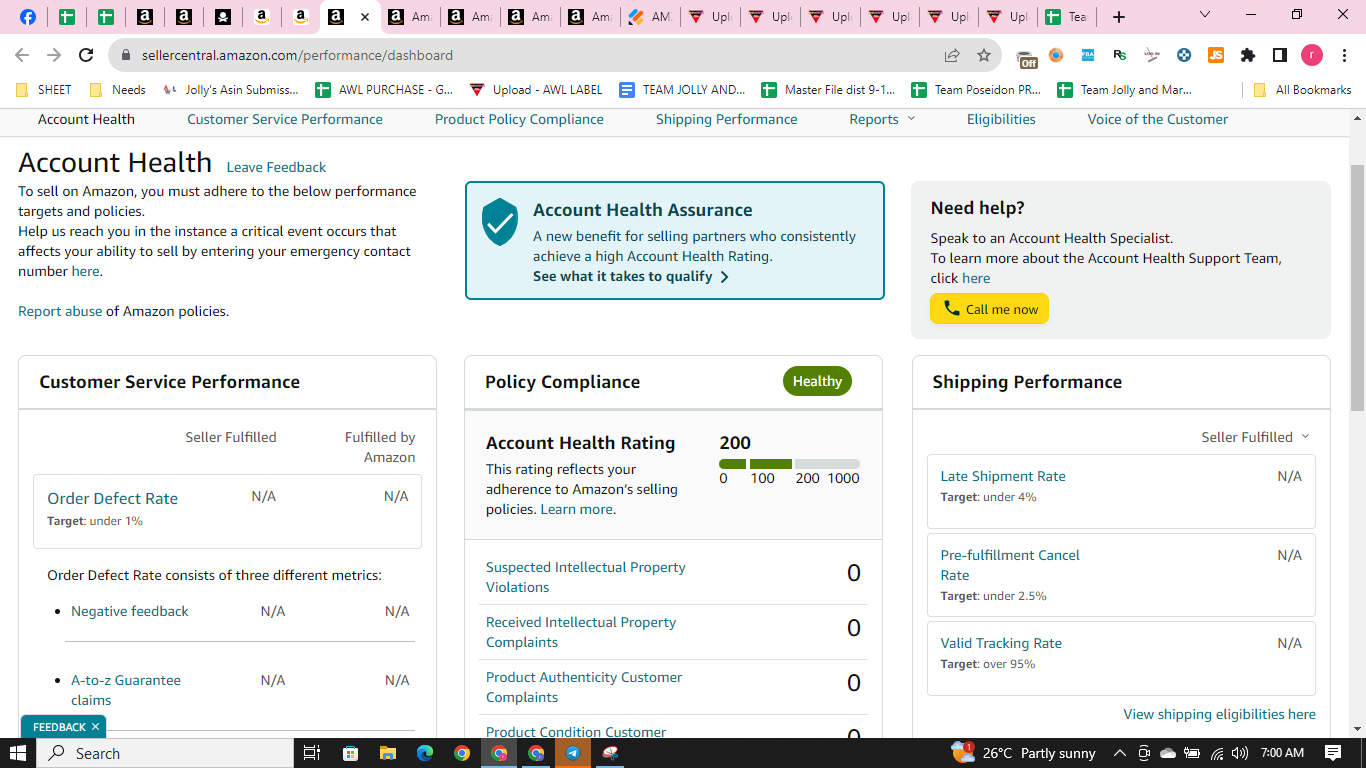
Task: Switch to the Facebook tab
Action: coord(28,17)
